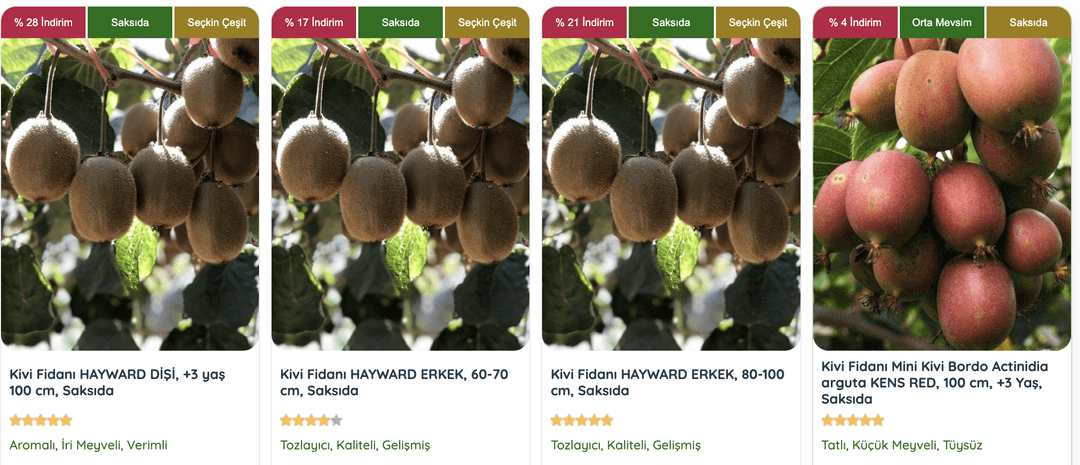
Task: Select the 'Orta Mevsim' tag
Action: coord(942,23)
